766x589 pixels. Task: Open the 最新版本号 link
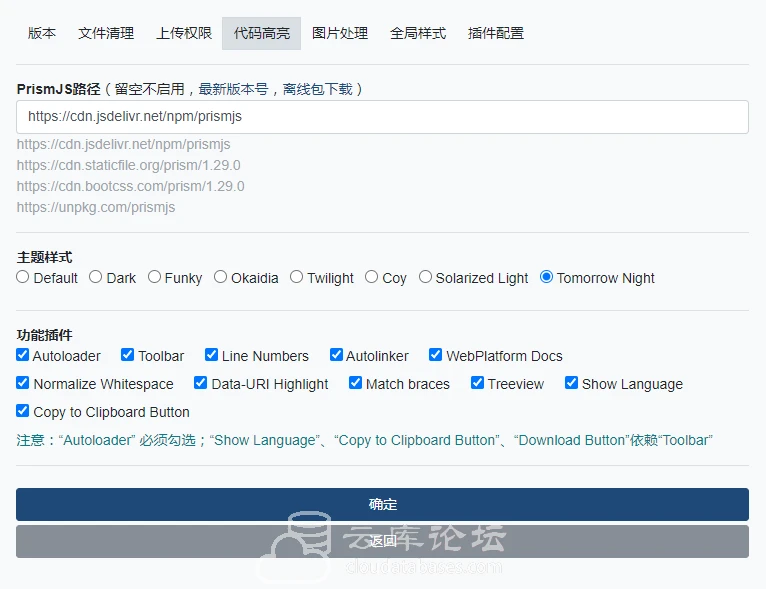234,89
